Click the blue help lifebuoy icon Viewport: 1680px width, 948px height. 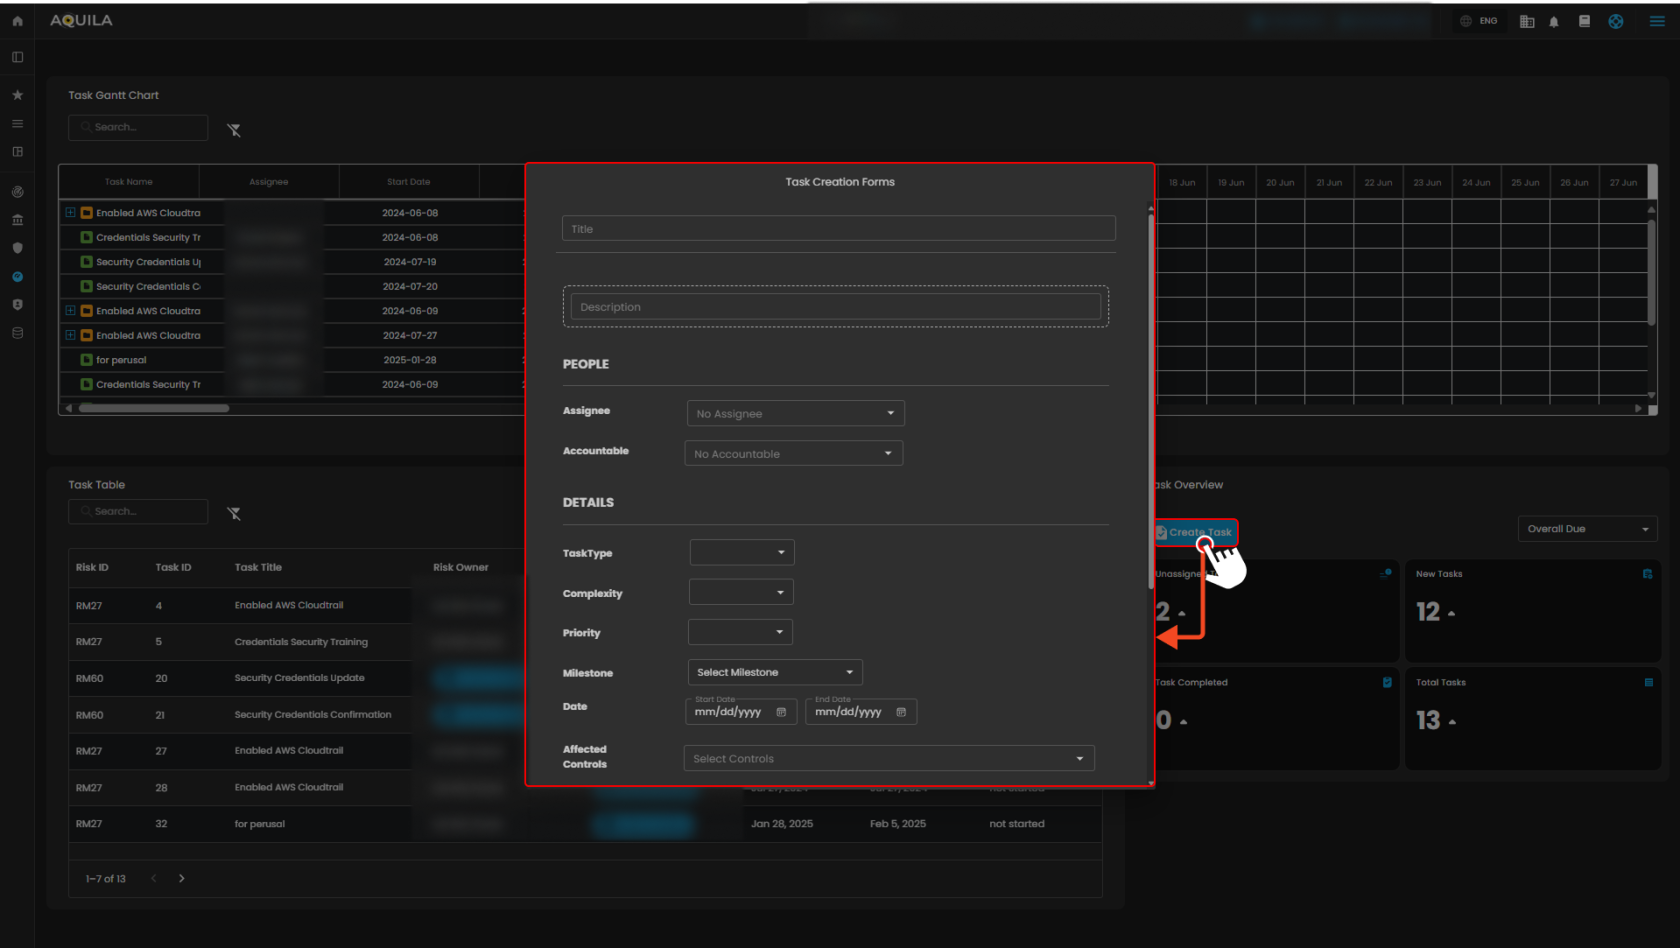coord(1616,21)
